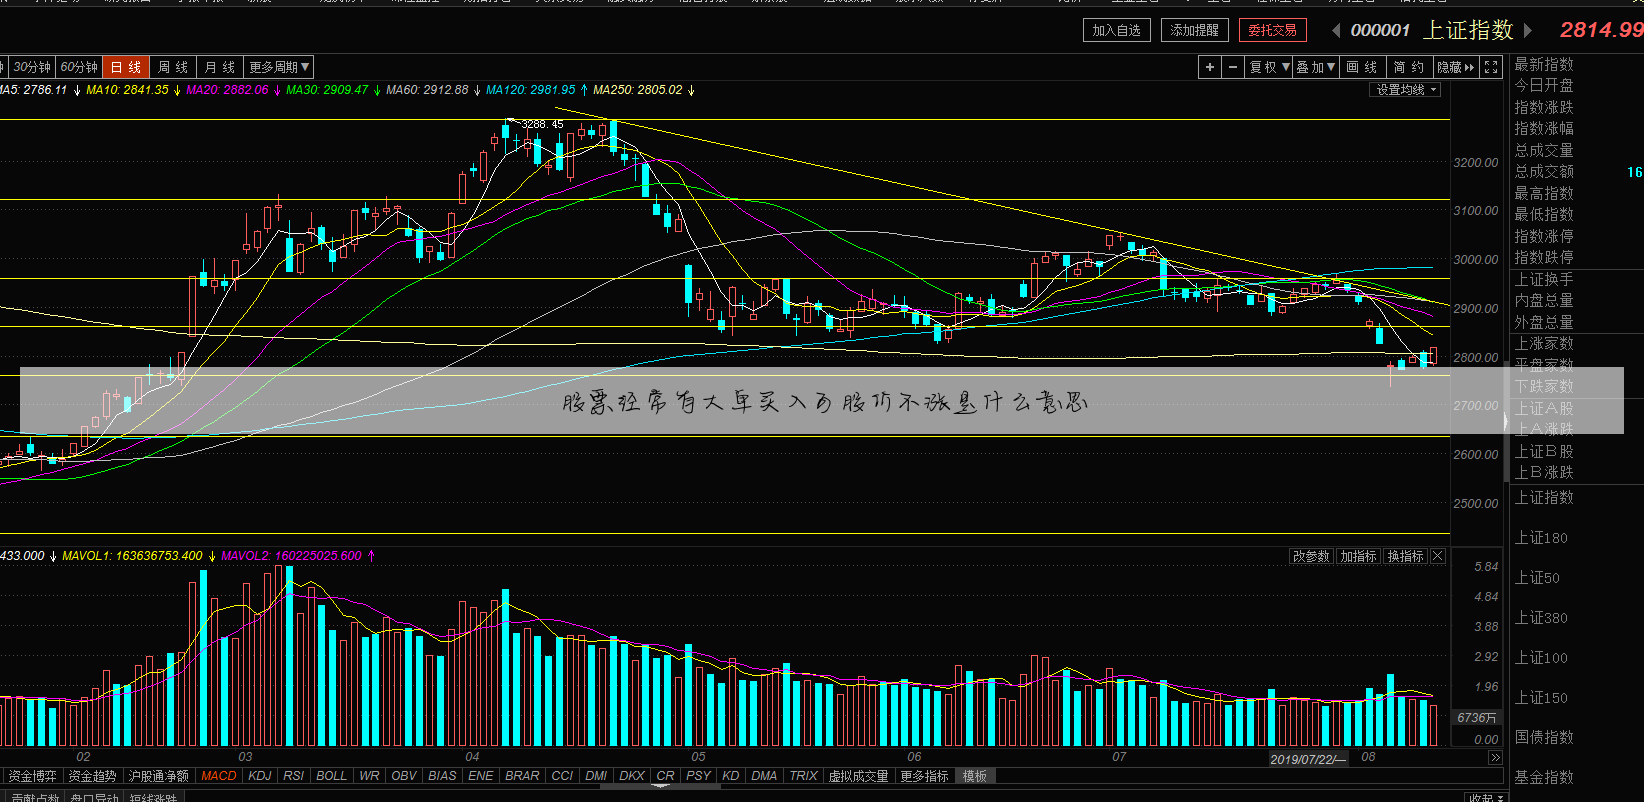Image resolution: width=1644 pixels, height=802 pixels.
Task: Click the 加入自选 button
Action: click(x=1117, y=31)
